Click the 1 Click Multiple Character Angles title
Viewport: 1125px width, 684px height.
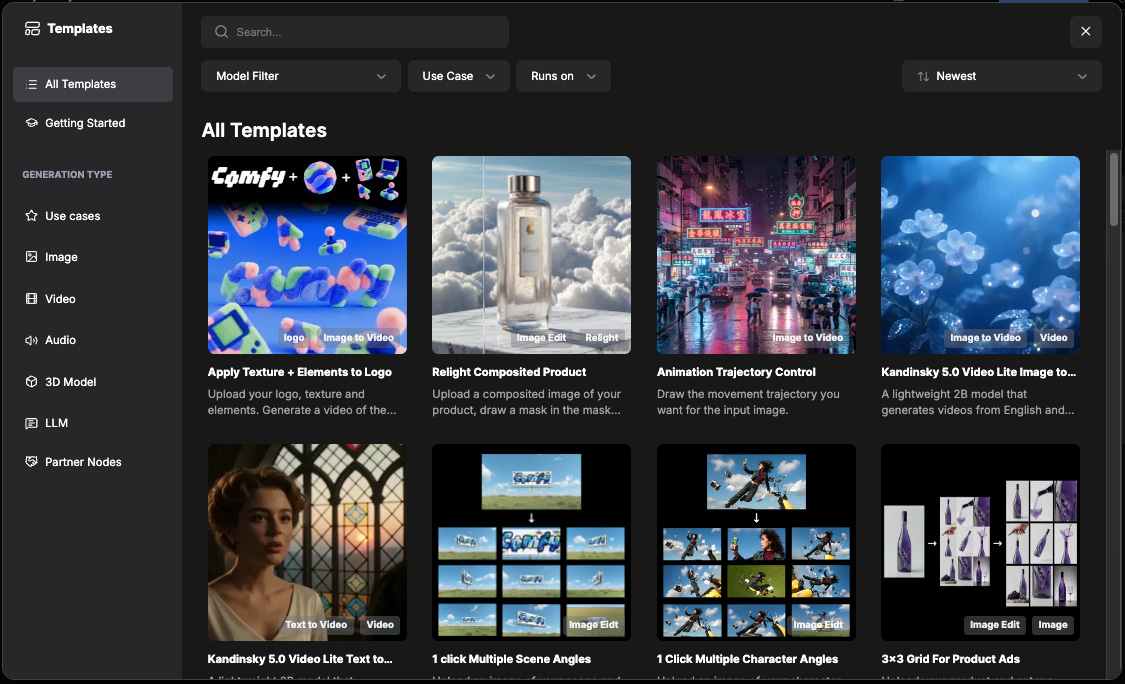(747, 659)
